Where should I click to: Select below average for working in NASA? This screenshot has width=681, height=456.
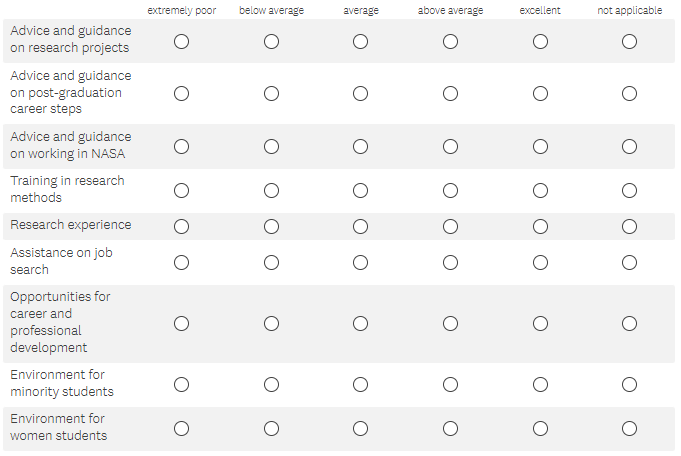(271, 146)
